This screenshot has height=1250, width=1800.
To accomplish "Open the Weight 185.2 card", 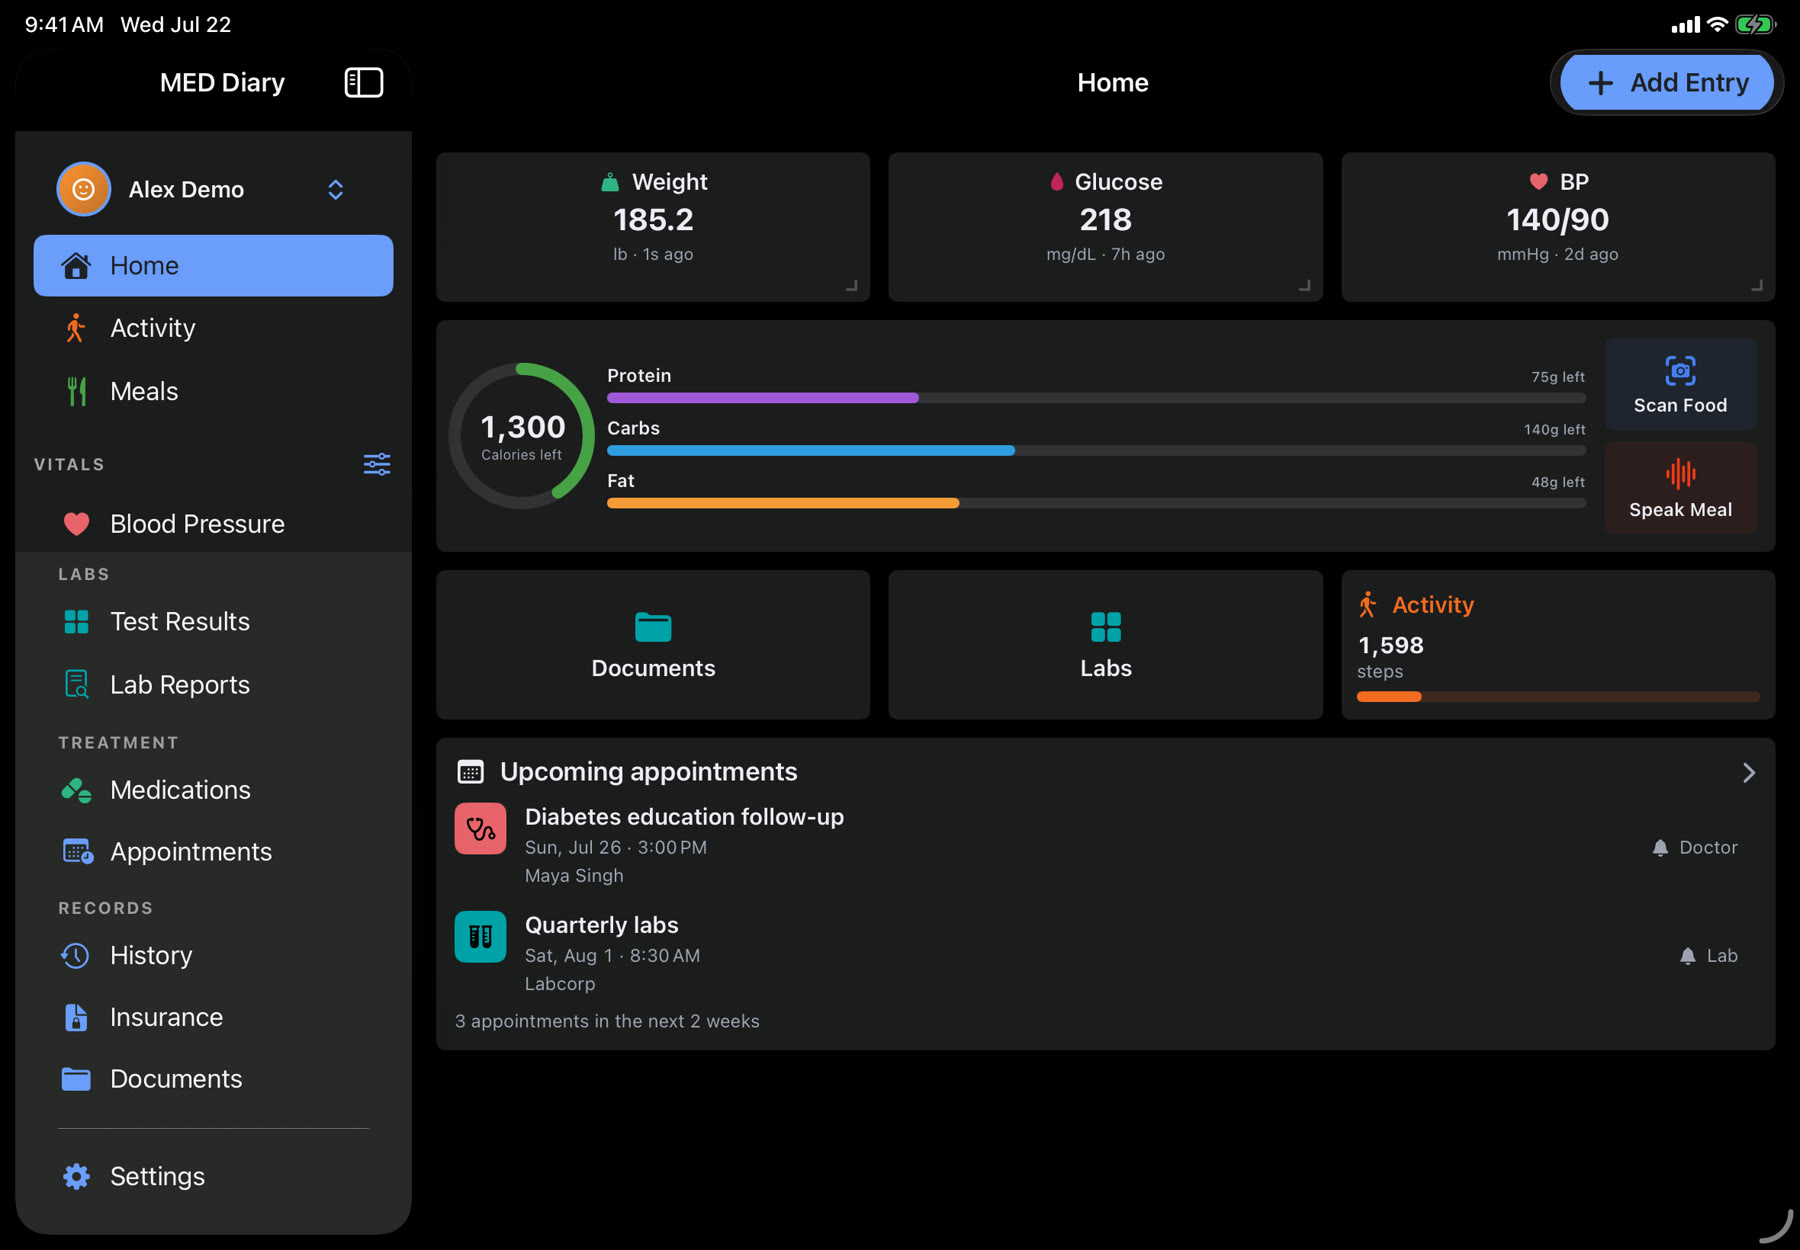I will coord(653,227).
